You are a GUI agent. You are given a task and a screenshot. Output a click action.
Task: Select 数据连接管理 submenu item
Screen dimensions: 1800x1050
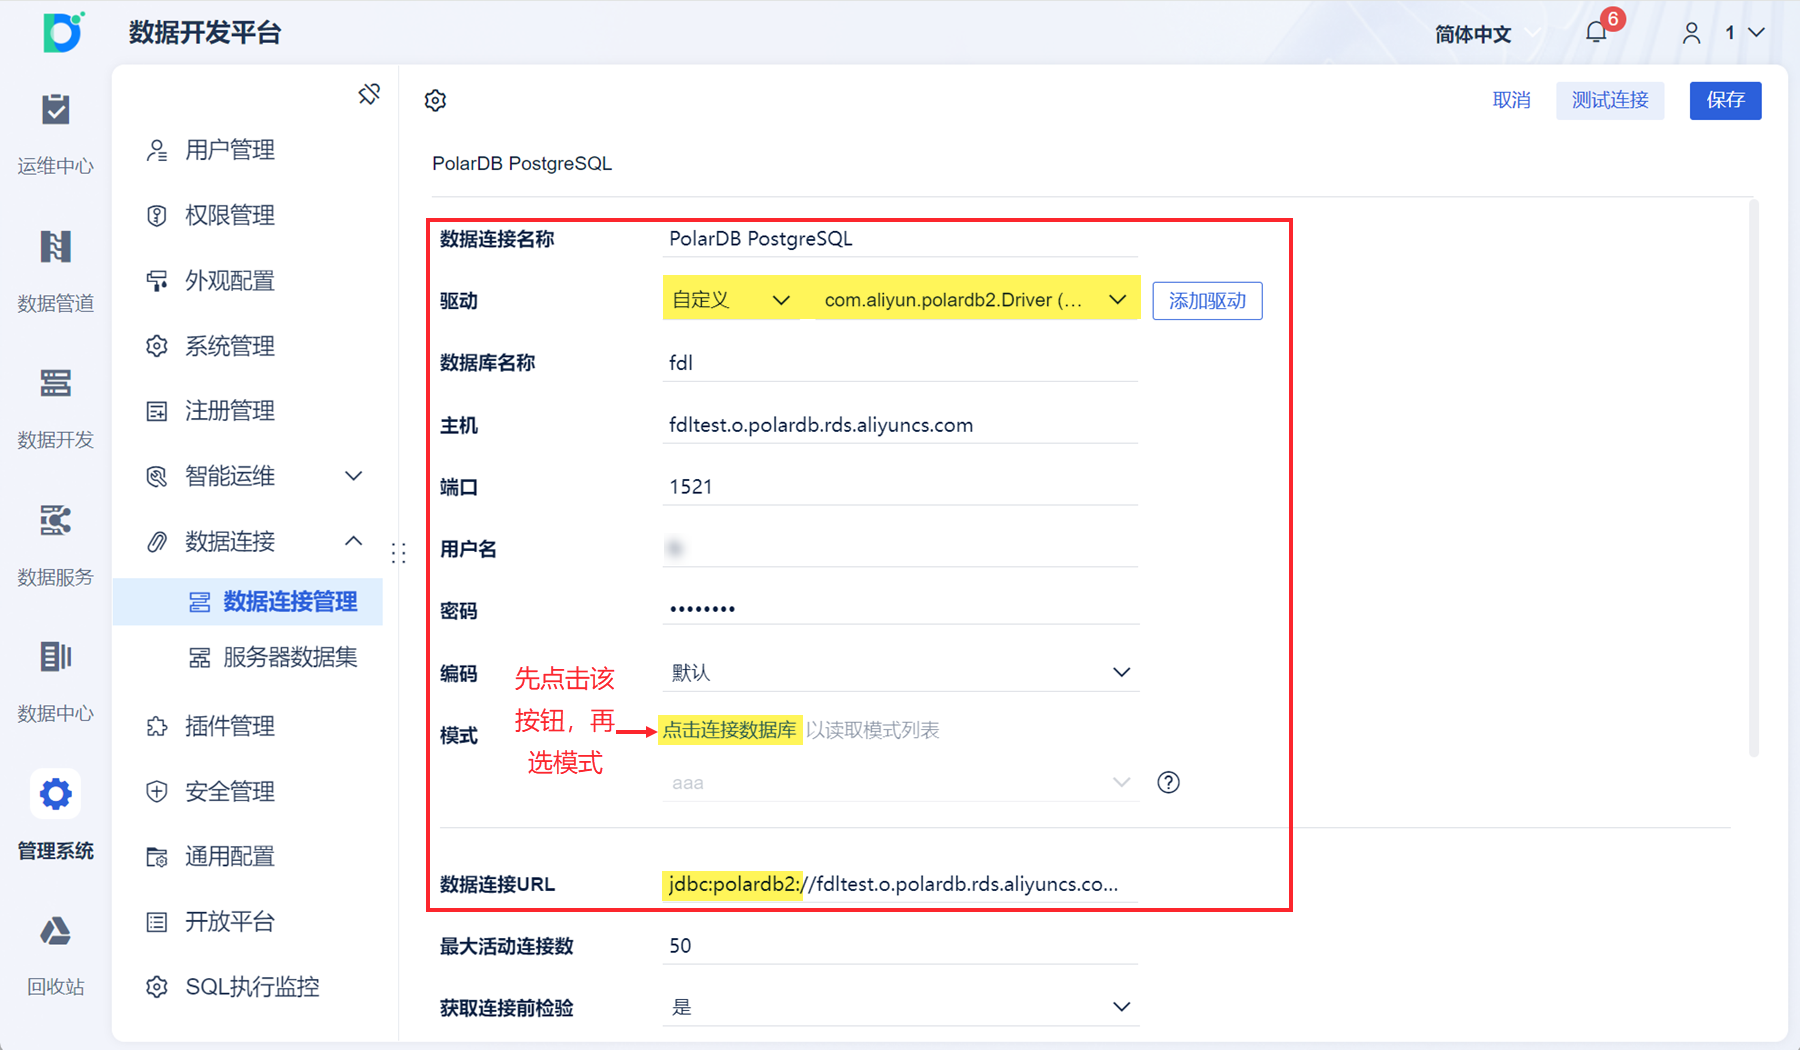click(249, 602)
